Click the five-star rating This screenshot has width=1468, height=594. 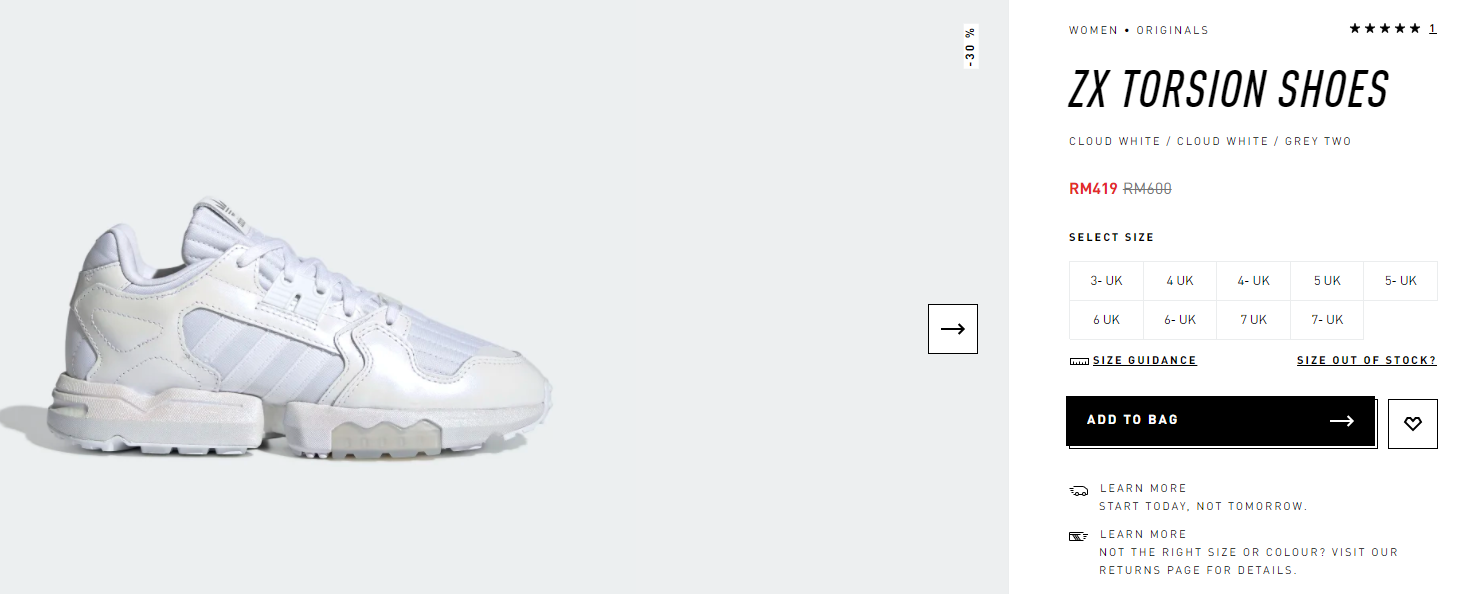[1385, 29]
